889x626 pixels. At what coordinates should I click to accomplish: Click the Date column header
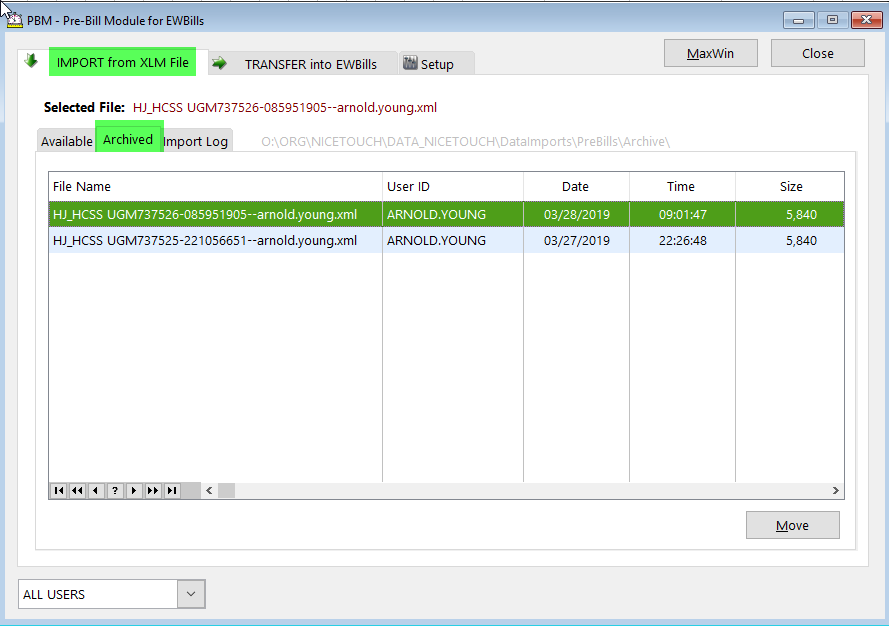click(x=576, y=187)
